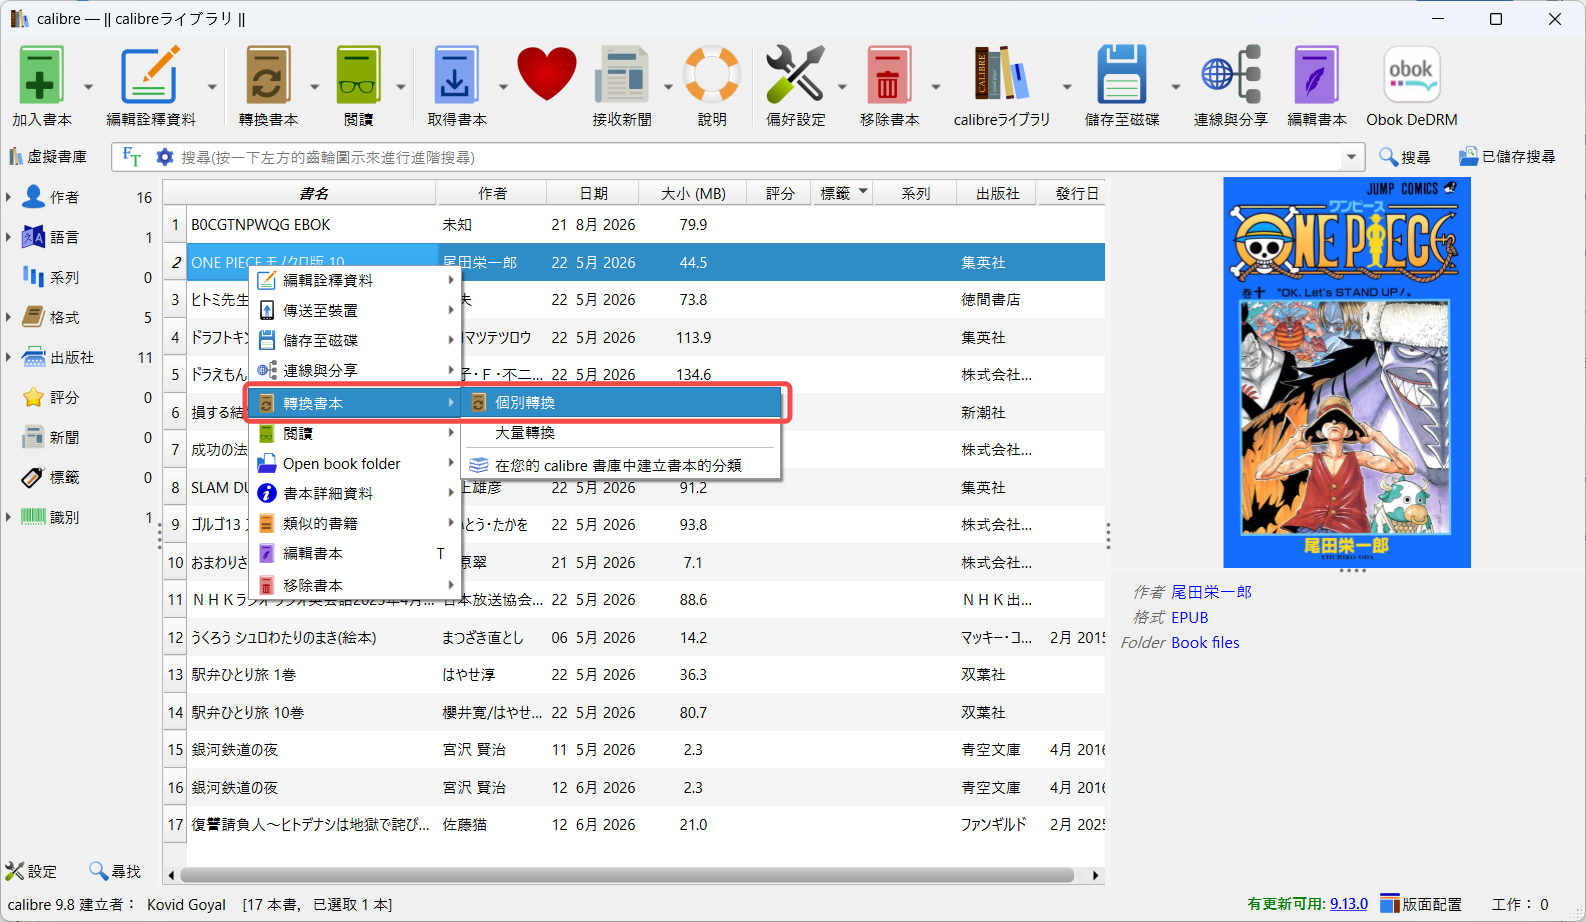The image size is (1586, 922).
Task: Open author link 尾田栄一郎 in details panel
Action: (x=1211, y=592)
